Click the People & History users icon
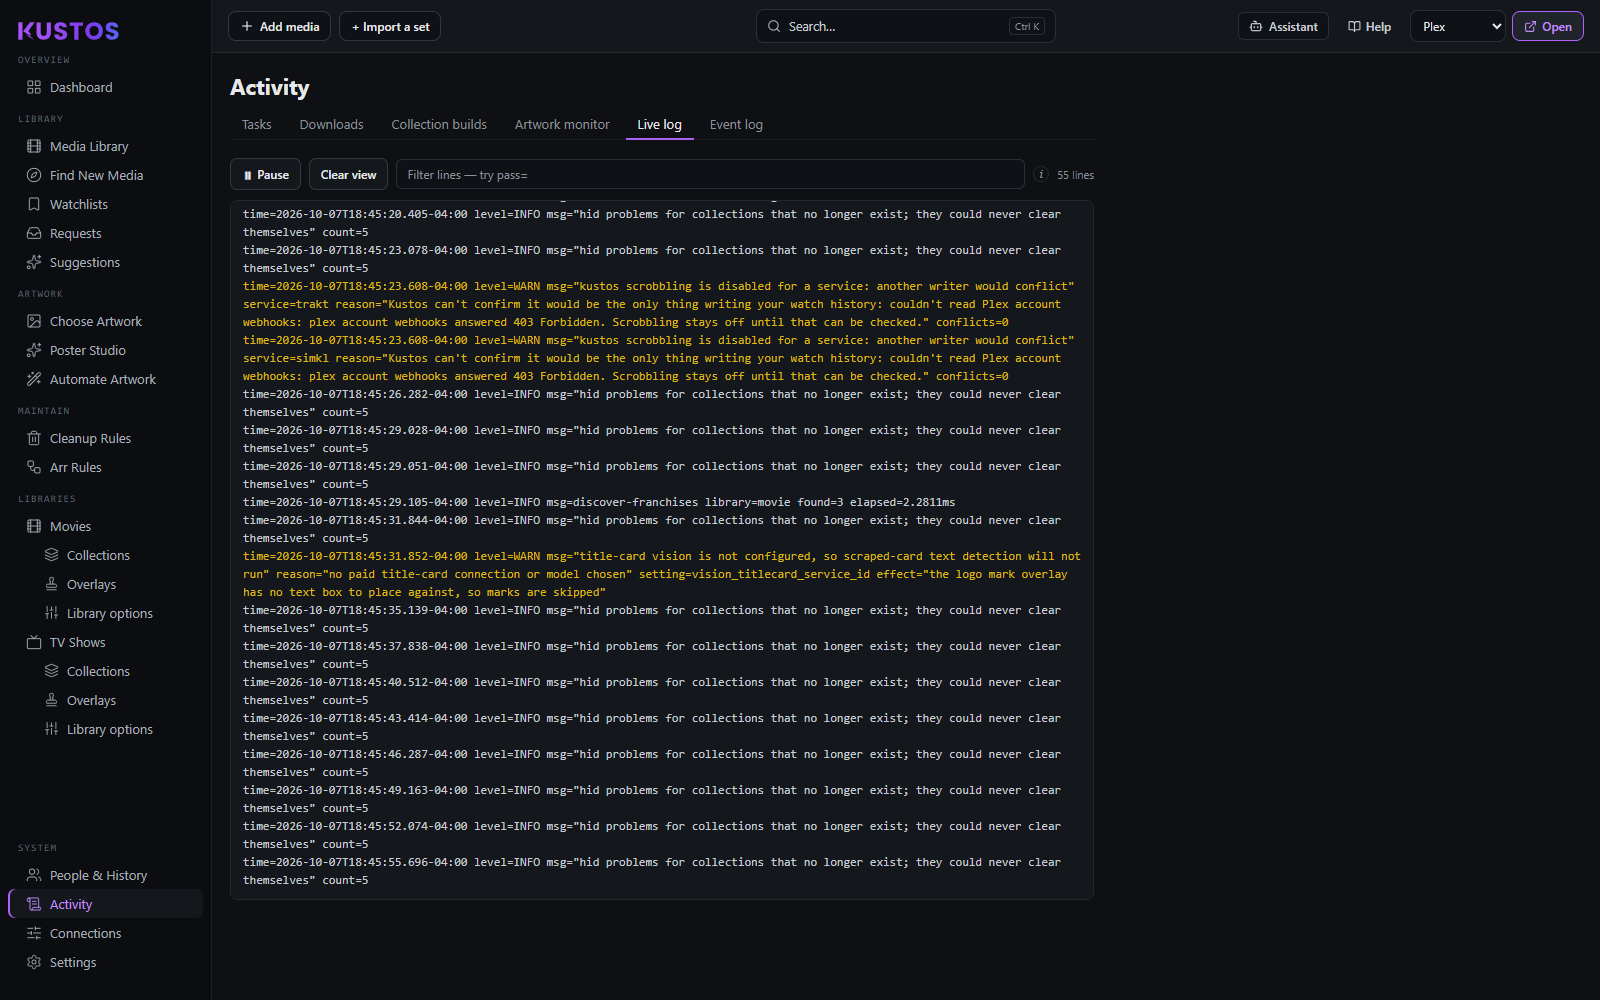Screen dimensions: 1600x1000 [34, 875]
